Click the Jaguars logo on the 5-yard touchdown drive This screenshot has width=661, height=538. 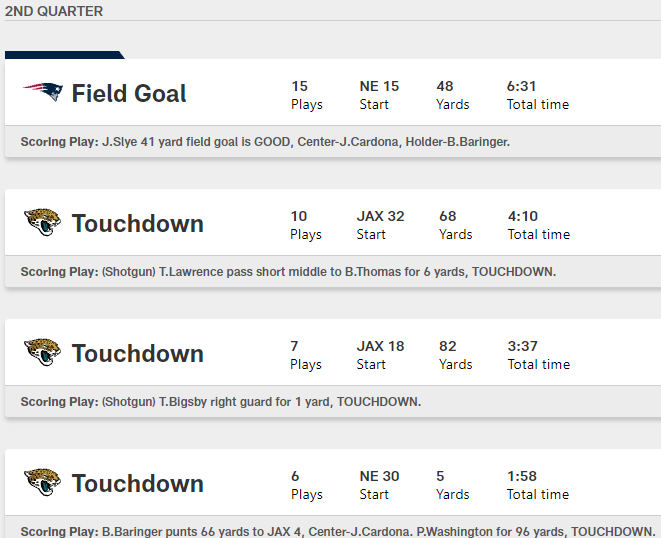coord(42,483)
